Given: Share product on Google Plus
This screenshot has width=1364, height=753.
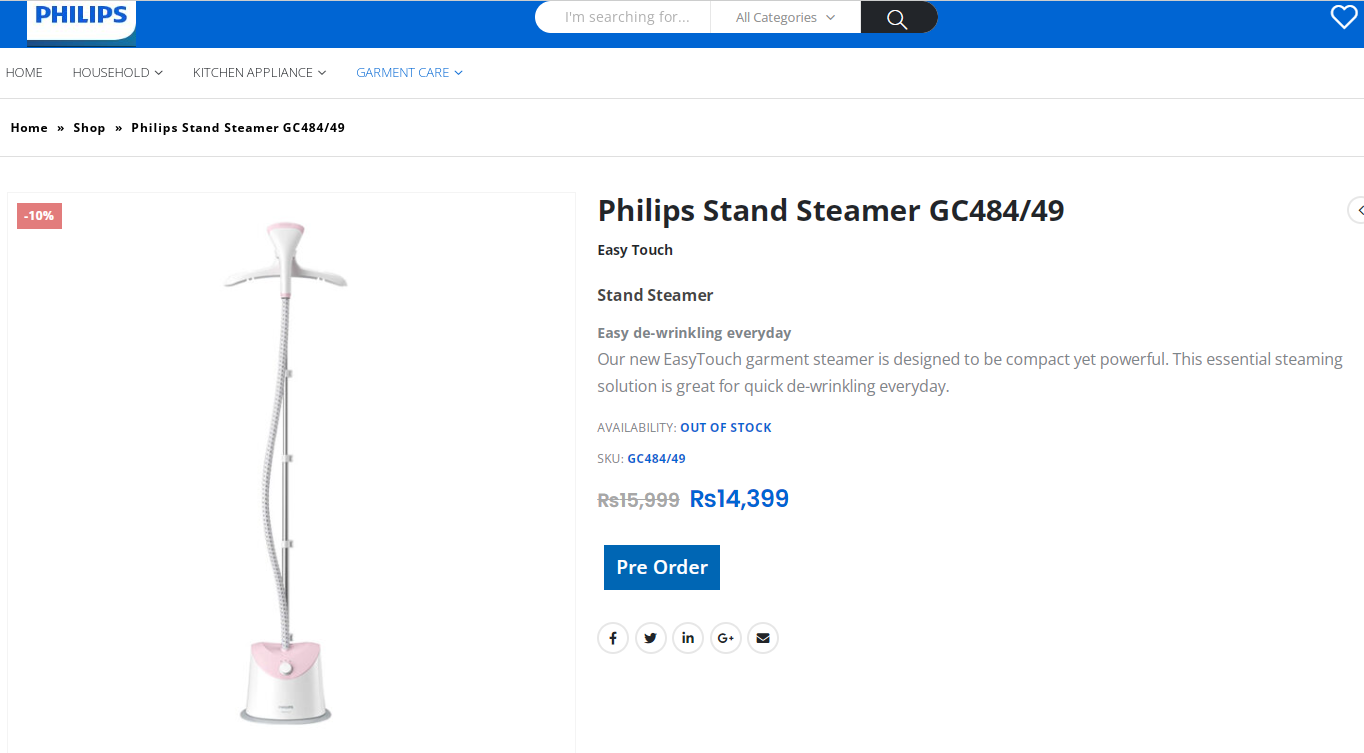Looking at the screenshot, I should [x=726, y=638].
